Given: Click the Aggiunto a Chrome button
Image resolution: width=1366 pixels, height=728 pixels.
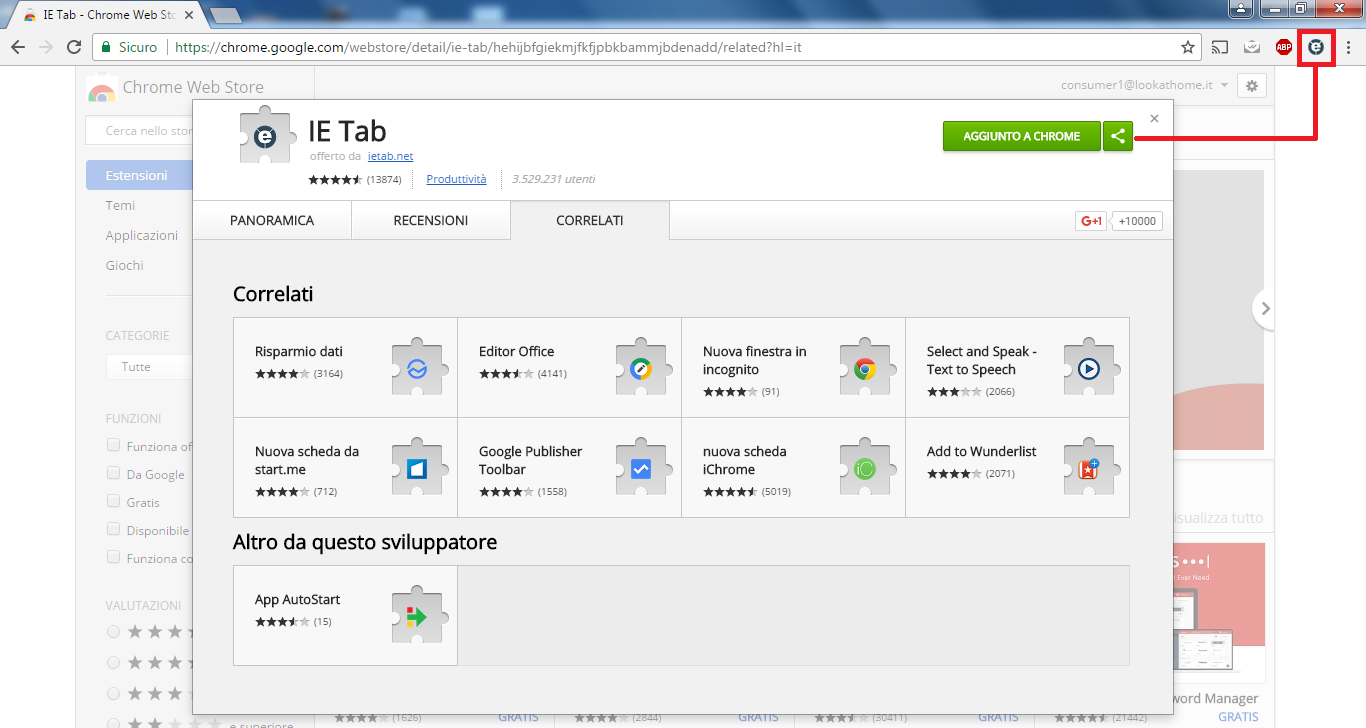Looking at the screenshot, I should [x=1022, y=136].
